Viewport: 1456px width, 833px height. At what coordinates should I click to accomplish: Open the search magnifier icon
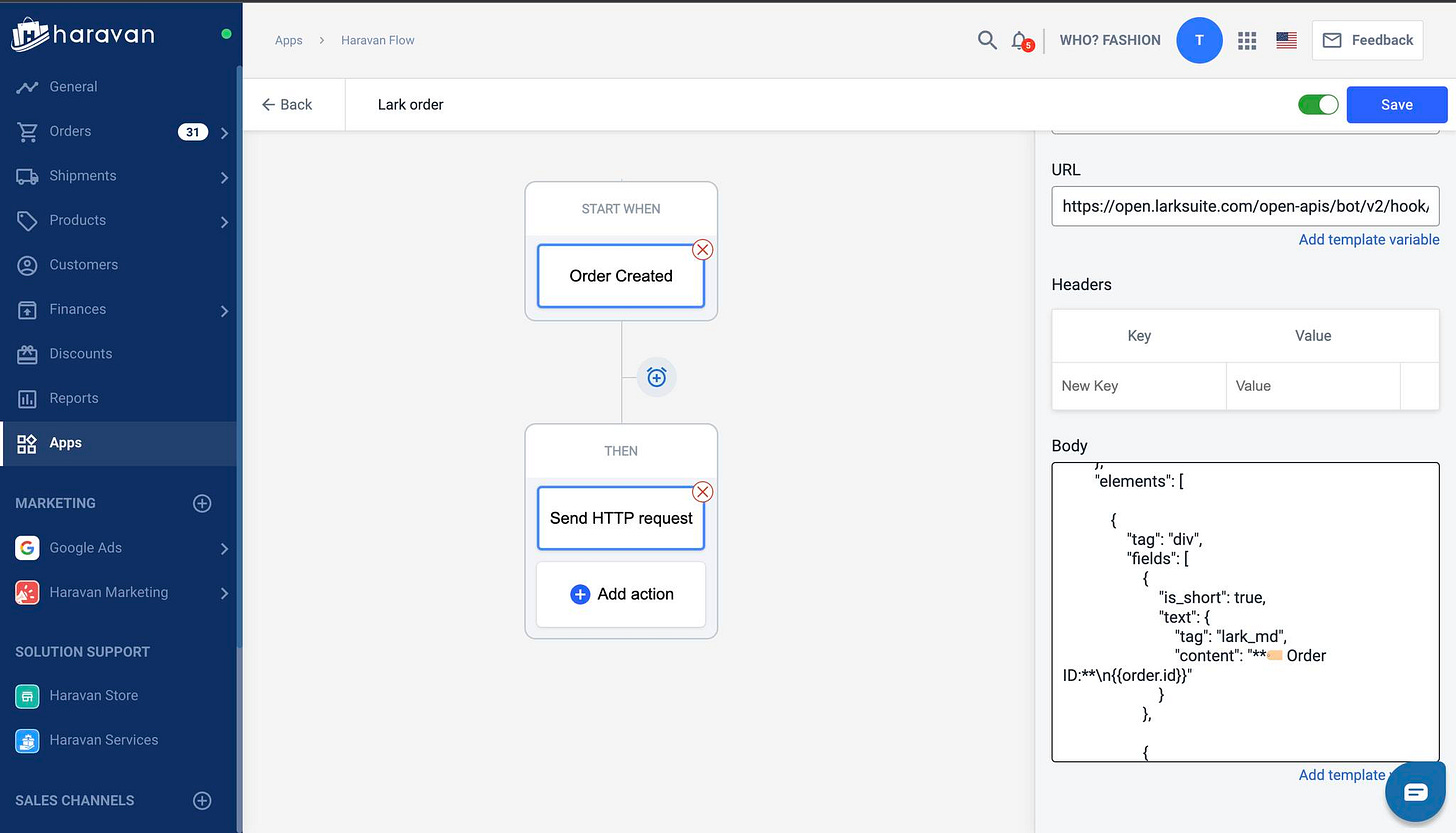coord(987,40)
